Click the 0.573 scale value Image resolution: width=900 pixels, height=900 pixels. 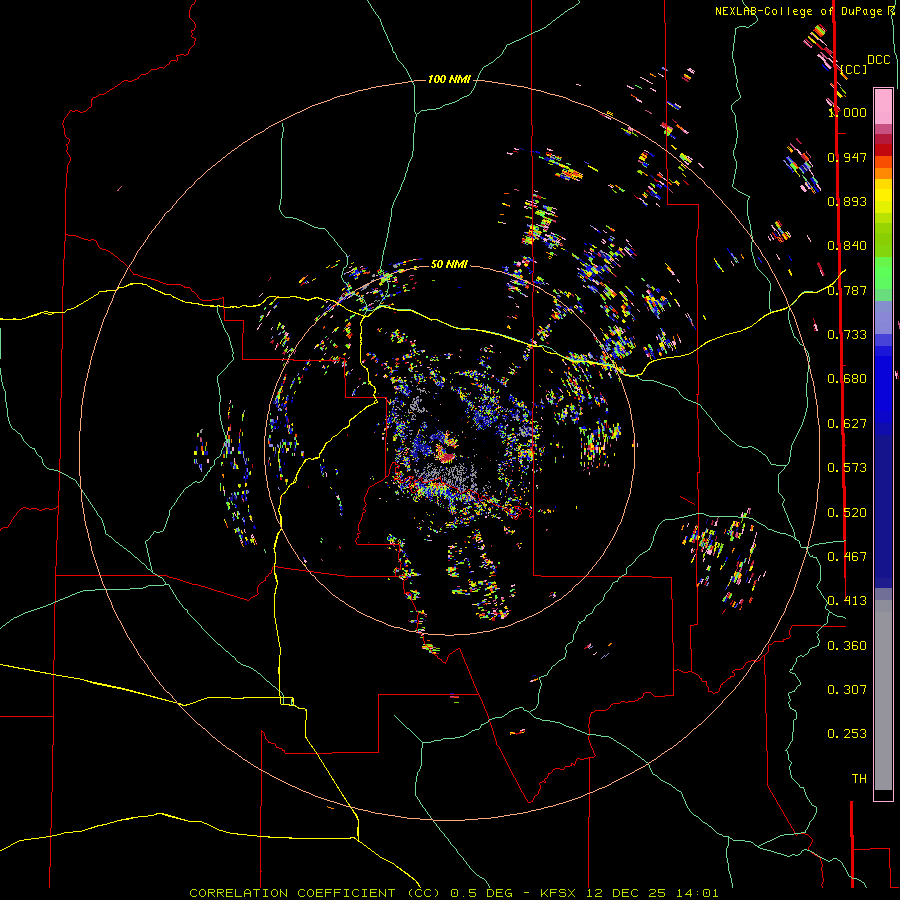point(848,468)
